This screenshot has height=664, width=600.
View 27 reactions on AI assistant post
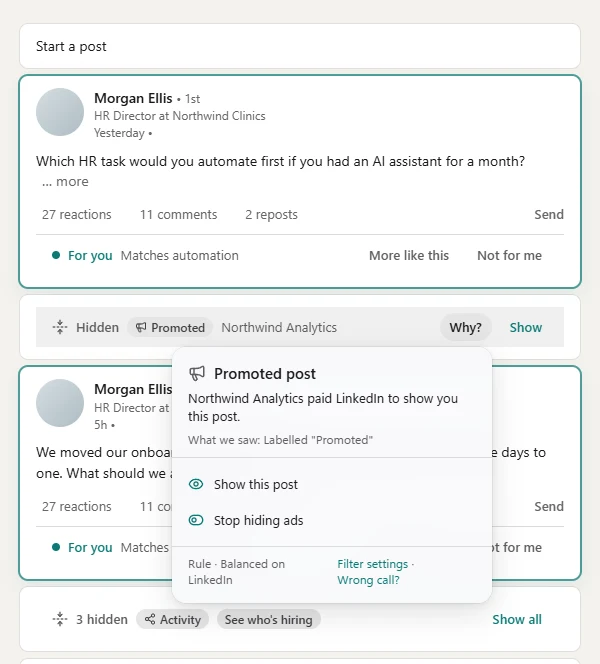(x=77, y=215)
